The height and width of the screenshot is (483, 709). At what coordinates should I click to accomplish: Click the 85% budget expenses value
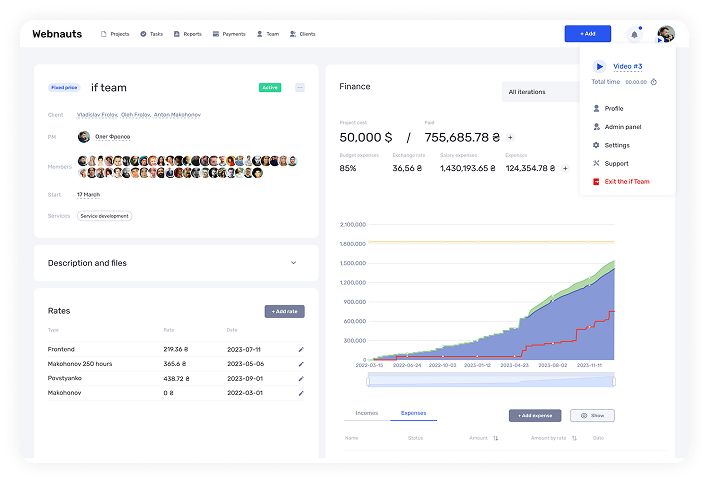pos(348,168)
